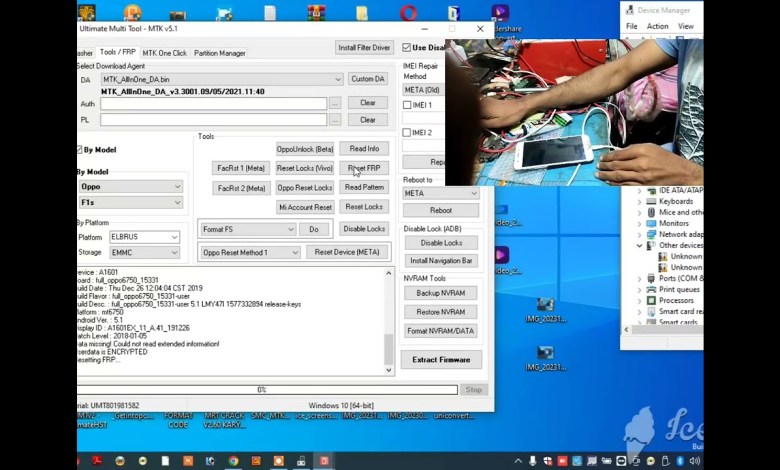Tick the IMEI 1 checkbox

tap(407, 105)
